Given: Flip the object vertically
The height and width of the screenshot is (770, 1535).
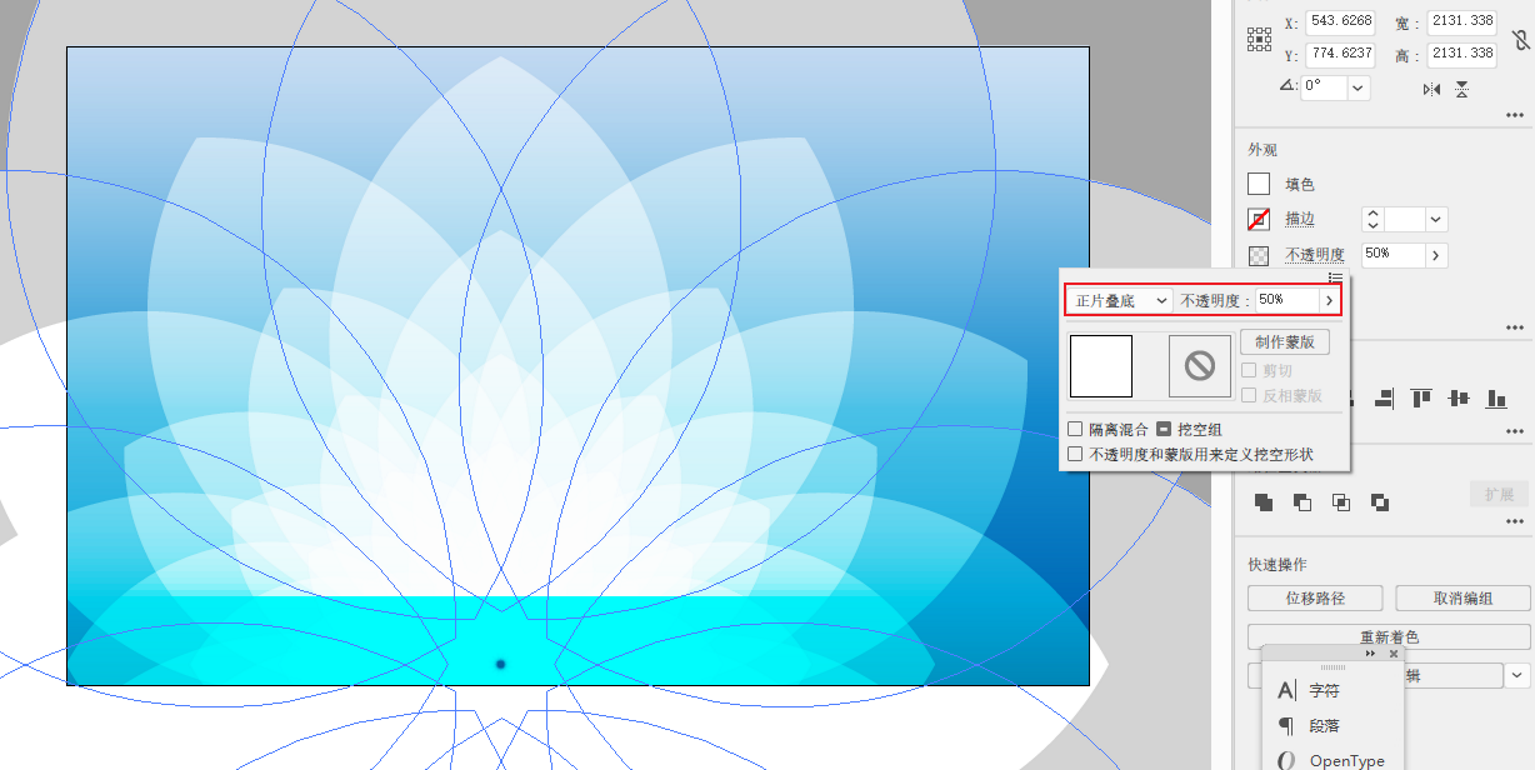Looking at the screenshot, I should click(1462, 90).
